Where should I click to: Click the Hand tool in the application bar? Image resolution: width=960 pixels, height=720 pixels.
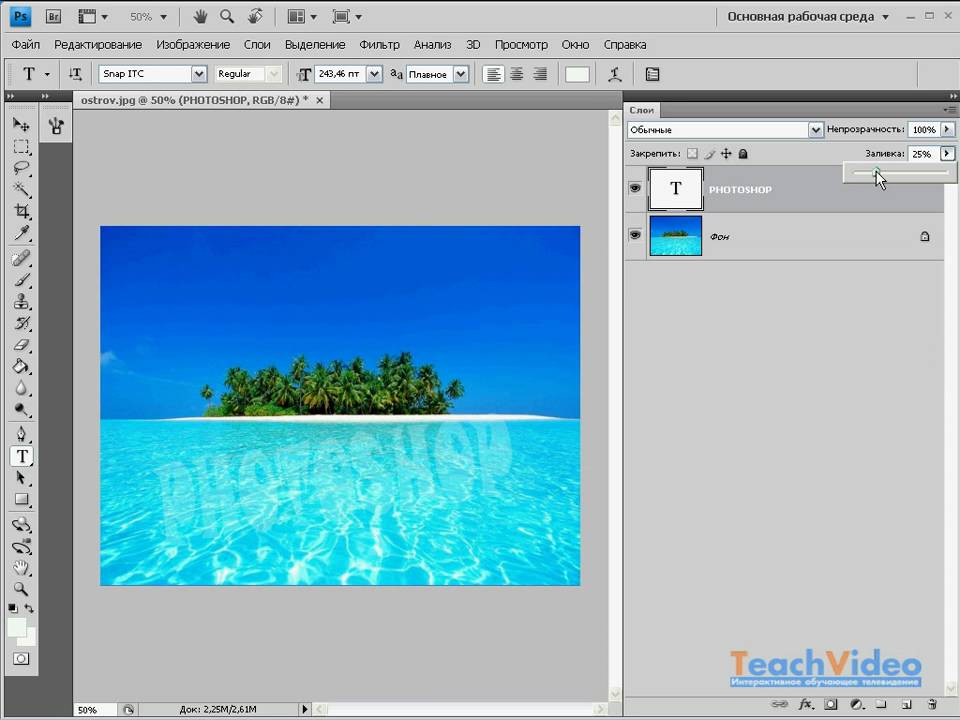(x=200, y=17)
